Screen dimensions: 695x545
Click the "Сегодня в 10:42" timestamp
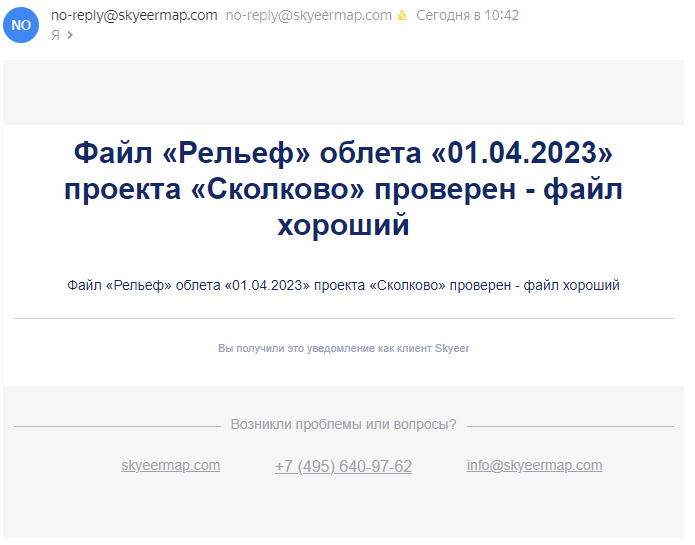[x=467, y=16]
